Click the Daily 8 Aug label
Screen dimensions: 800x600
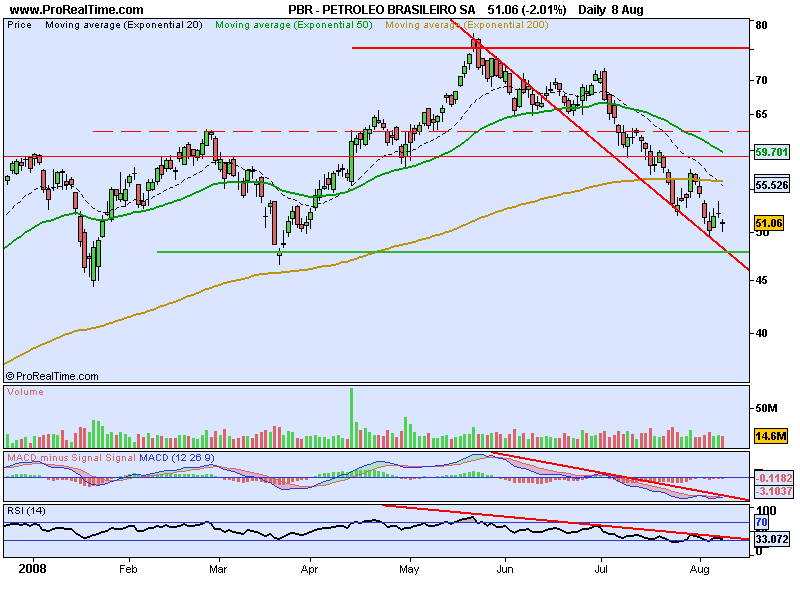click(x=611, y=10)
